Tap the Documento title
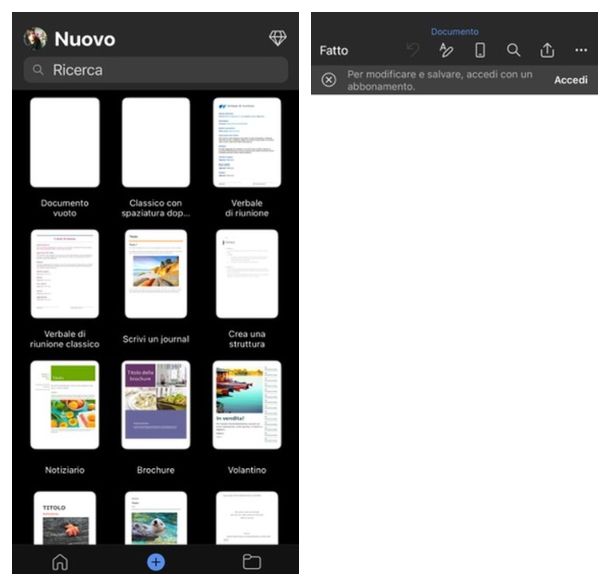610x586 pixels. point(454,32)
